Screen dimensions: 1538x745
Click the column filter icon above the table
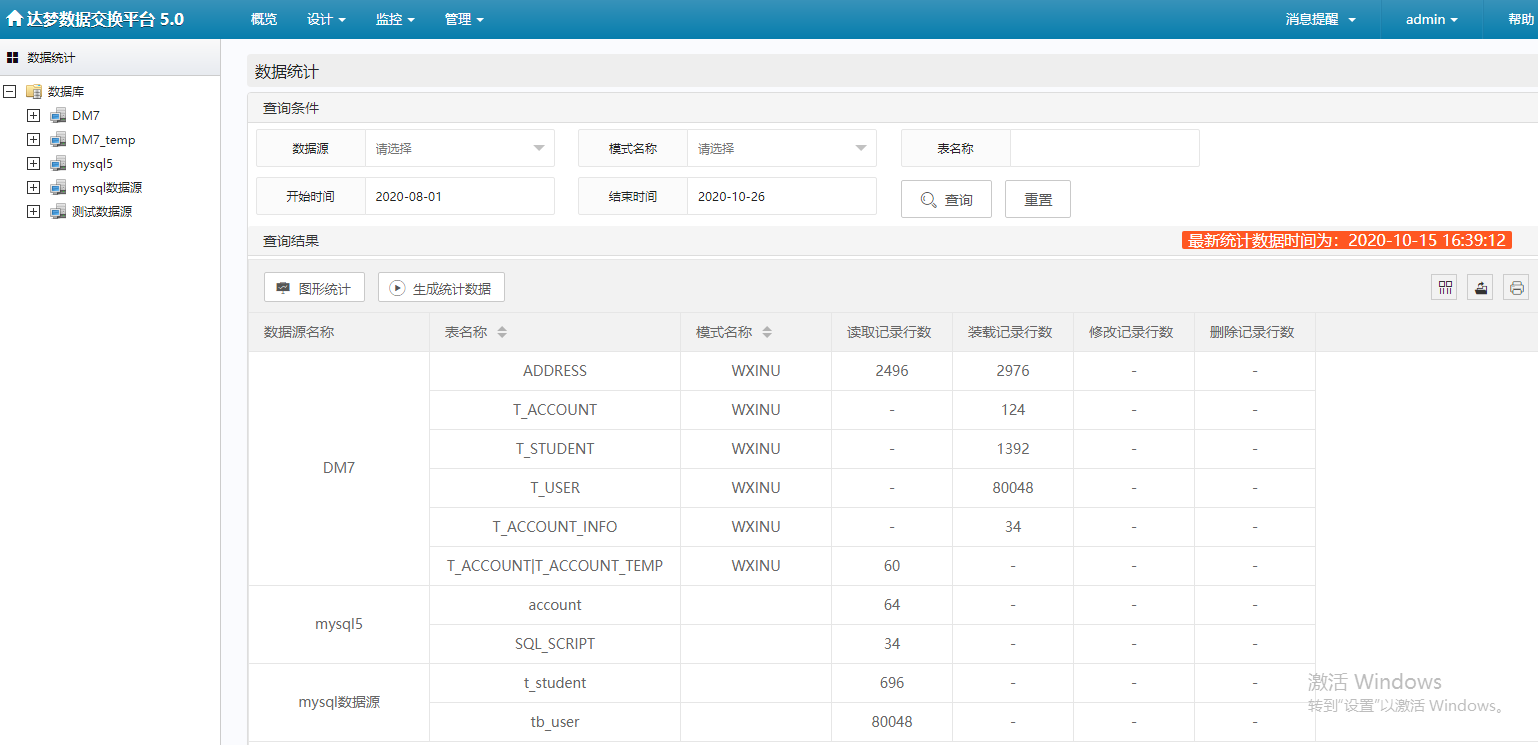click(1444, 288)
